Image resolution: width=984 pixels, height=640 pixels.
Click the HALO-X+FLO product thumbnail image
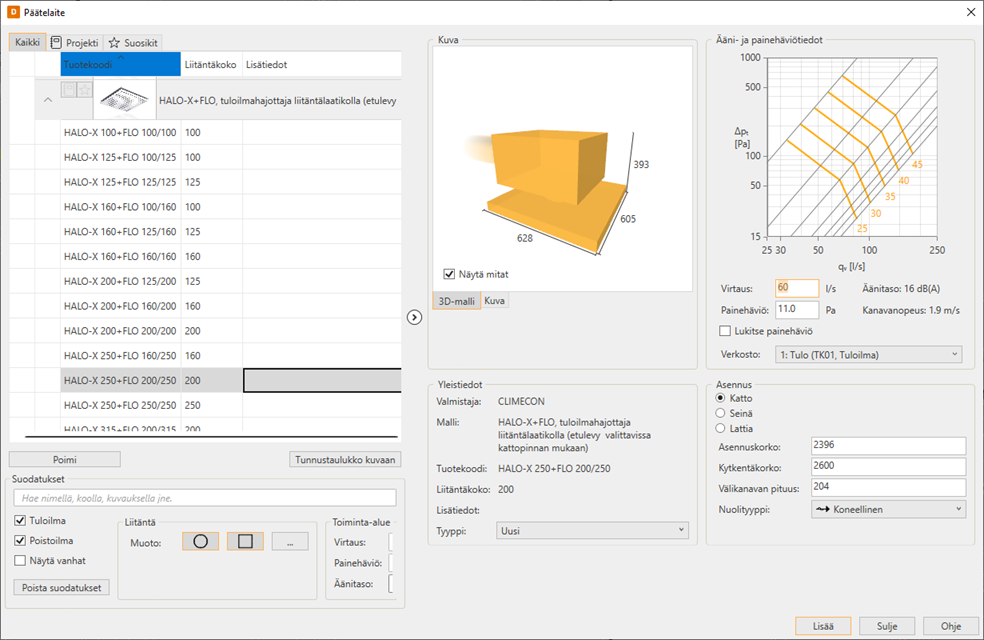124,100
